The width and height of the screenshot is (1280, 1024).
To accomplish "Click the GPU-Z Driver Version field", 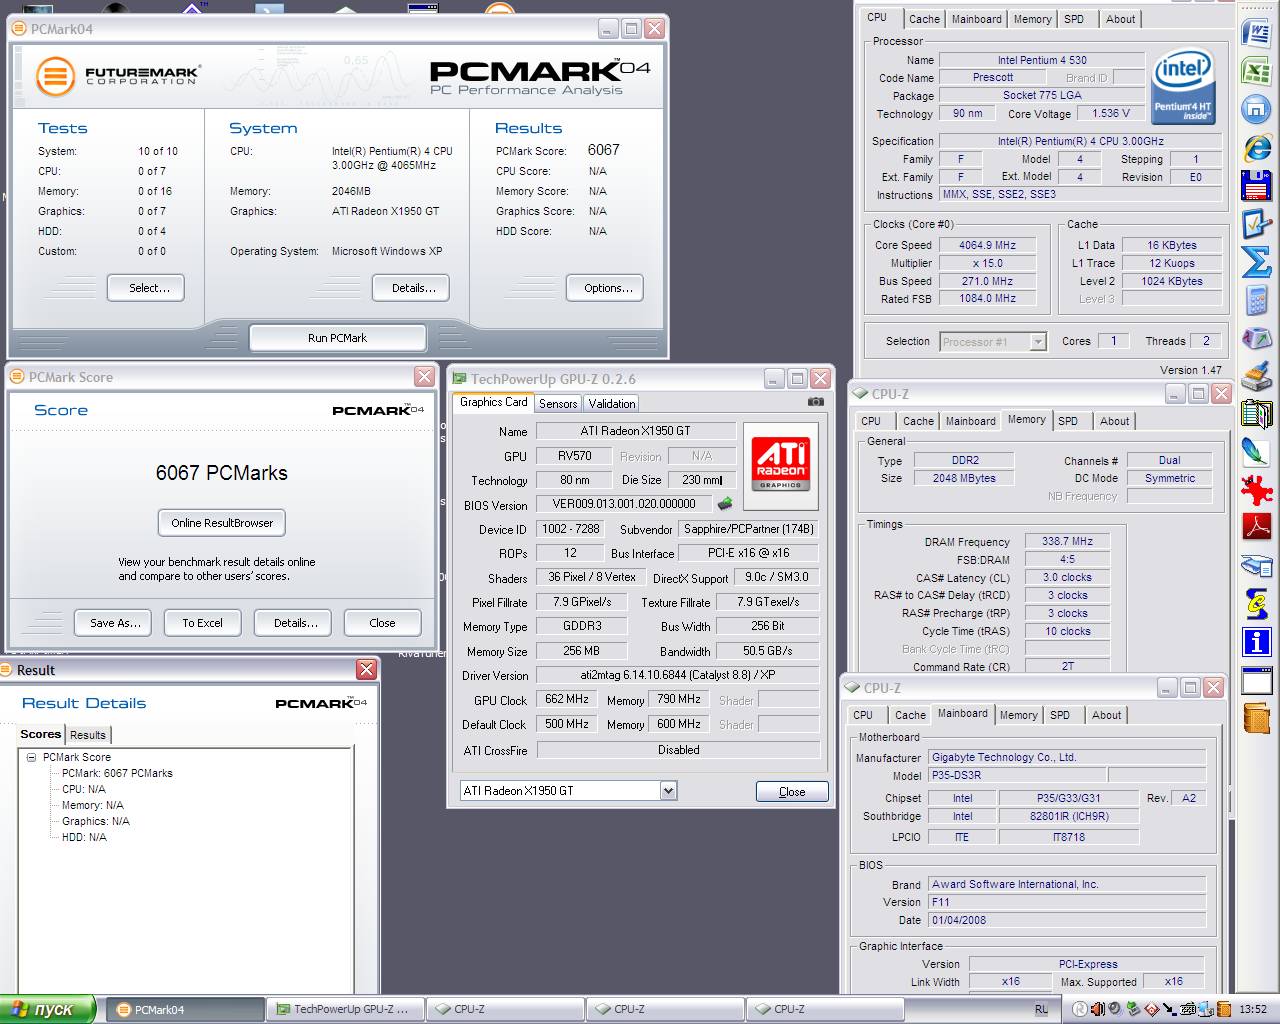I will [x=678, y=675].
